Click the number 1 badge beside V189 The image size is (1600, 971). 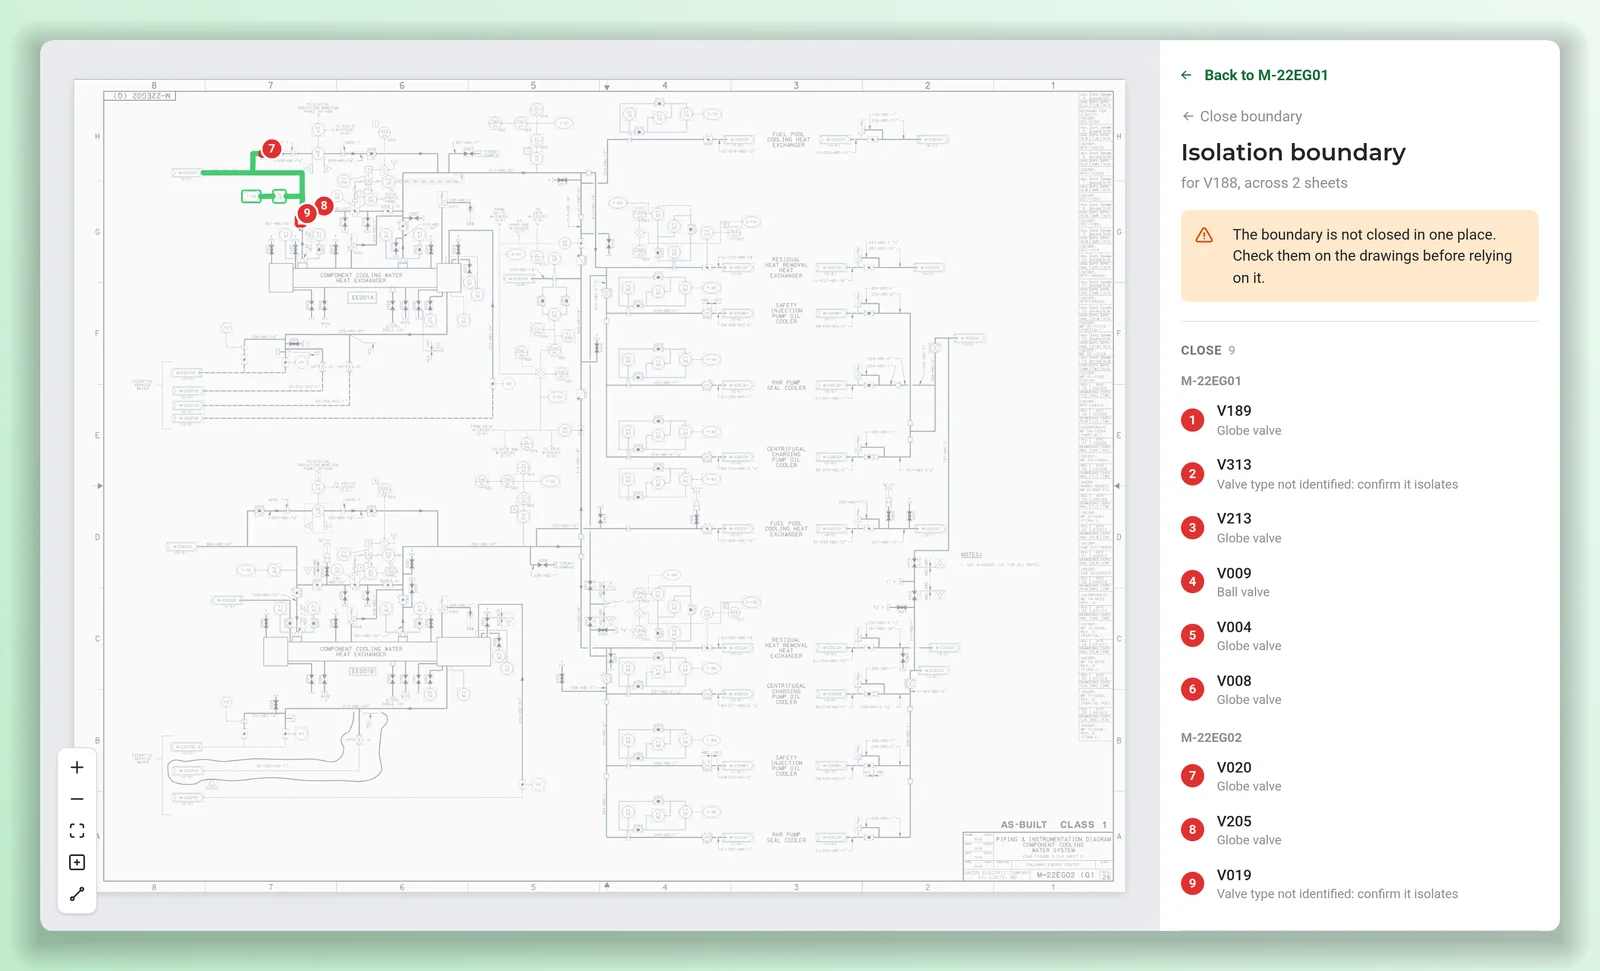coord(1192,420)
